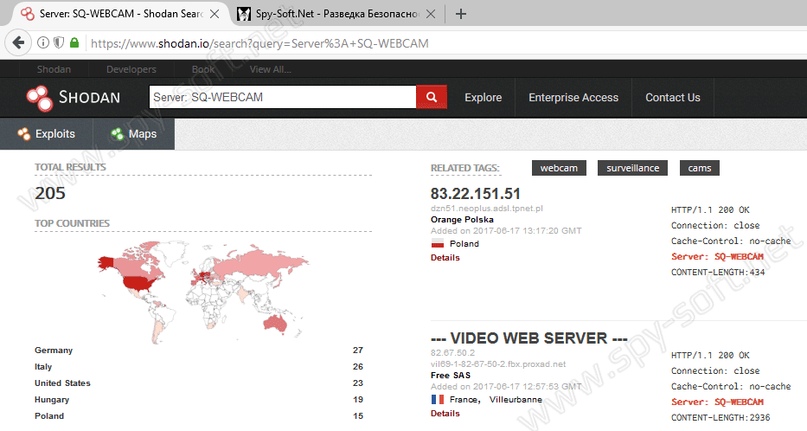Click the red search magnifier button
Image resolution: width=807 pixels, height=431 pixels.
(431, 97)
